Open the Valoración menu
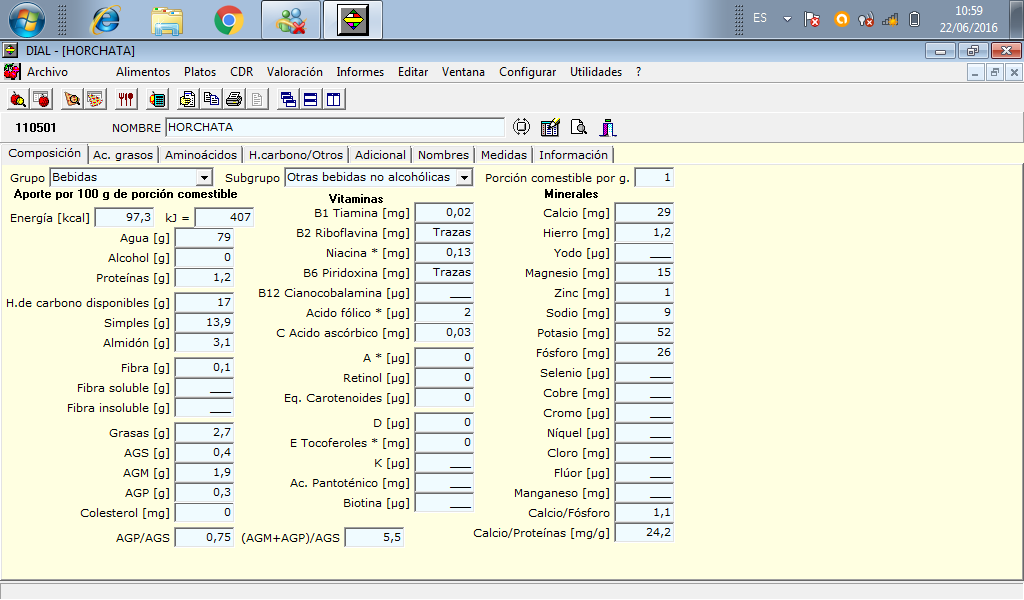This screenshot has width=1024, height=600. pos(295,72)
